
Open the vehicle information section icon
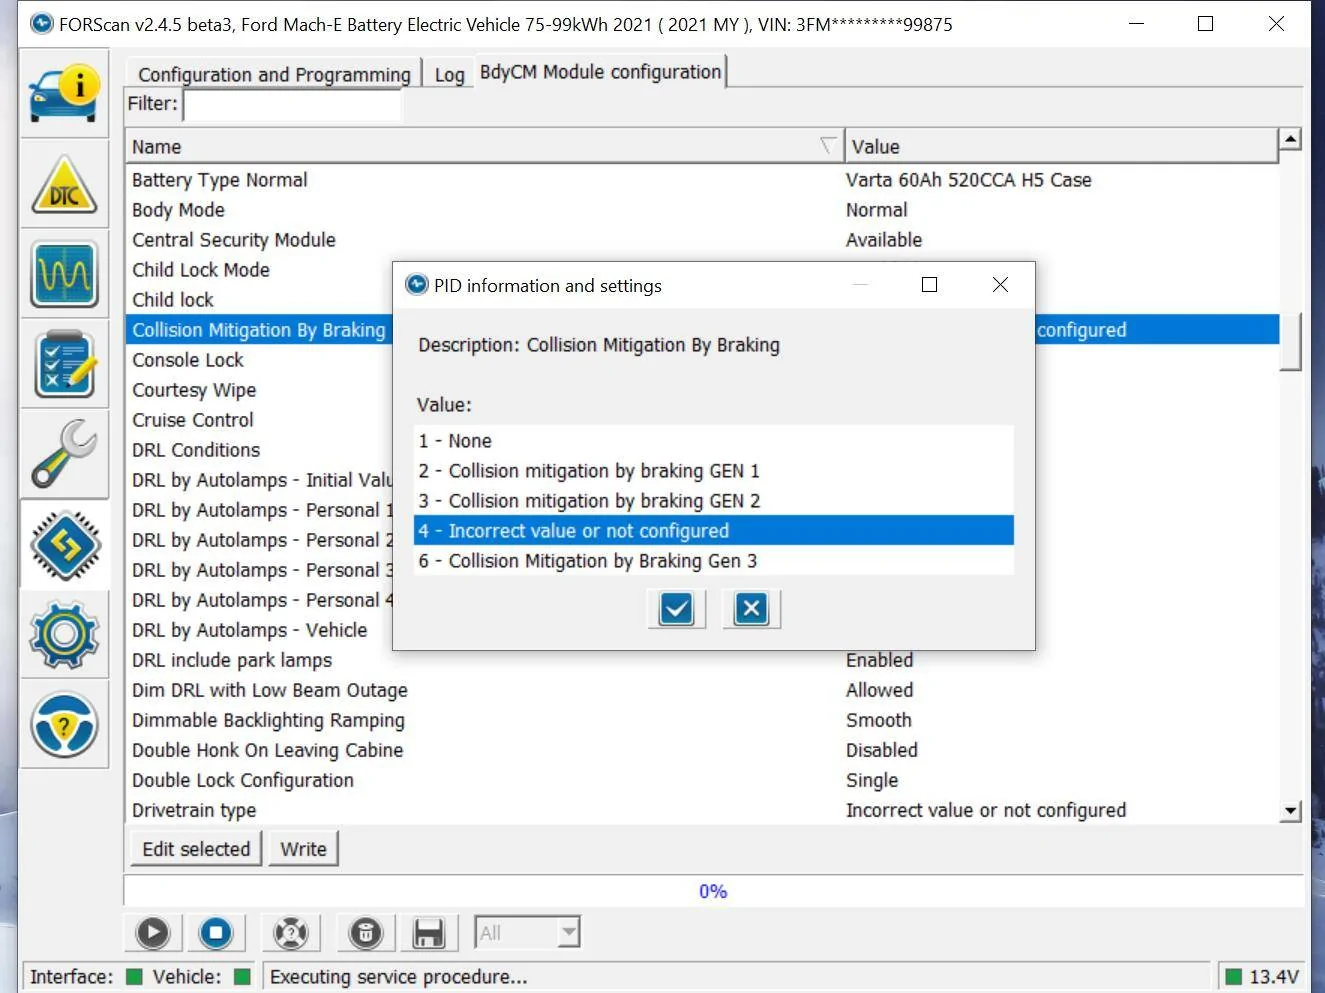tap(64, 94)
